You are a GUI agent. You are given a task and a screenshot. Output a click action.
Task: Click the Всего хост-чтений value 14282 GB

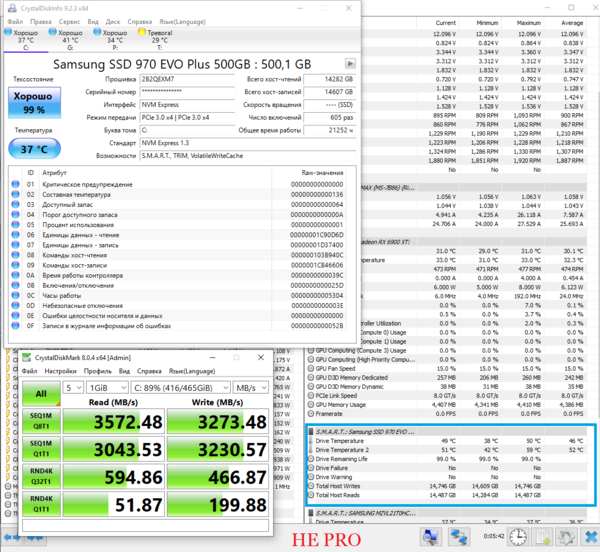tap(329, 79)
